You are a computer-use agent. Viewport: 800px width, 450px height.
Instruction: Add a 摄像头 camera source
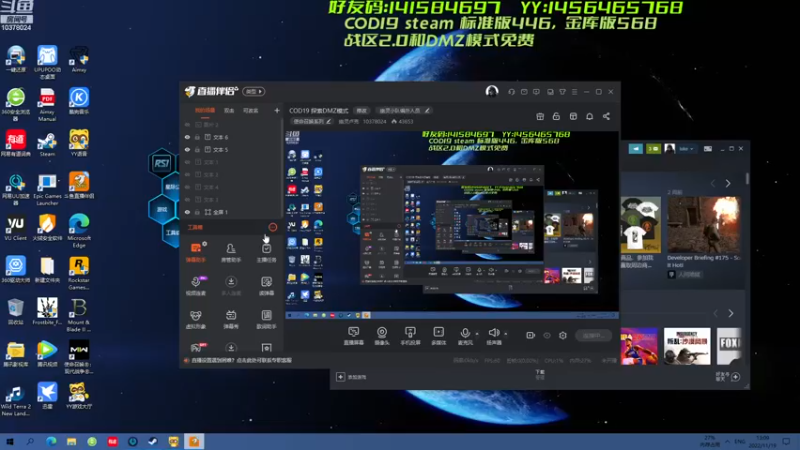tap(382, 336)
